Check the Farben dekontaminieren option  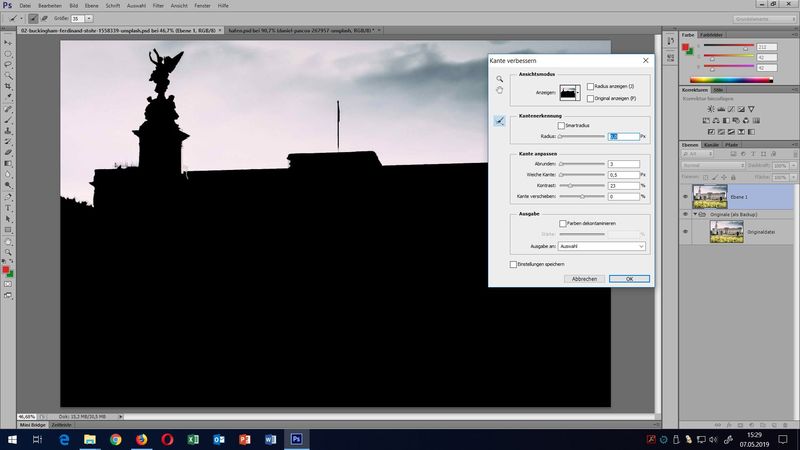(x=563, y=223)
